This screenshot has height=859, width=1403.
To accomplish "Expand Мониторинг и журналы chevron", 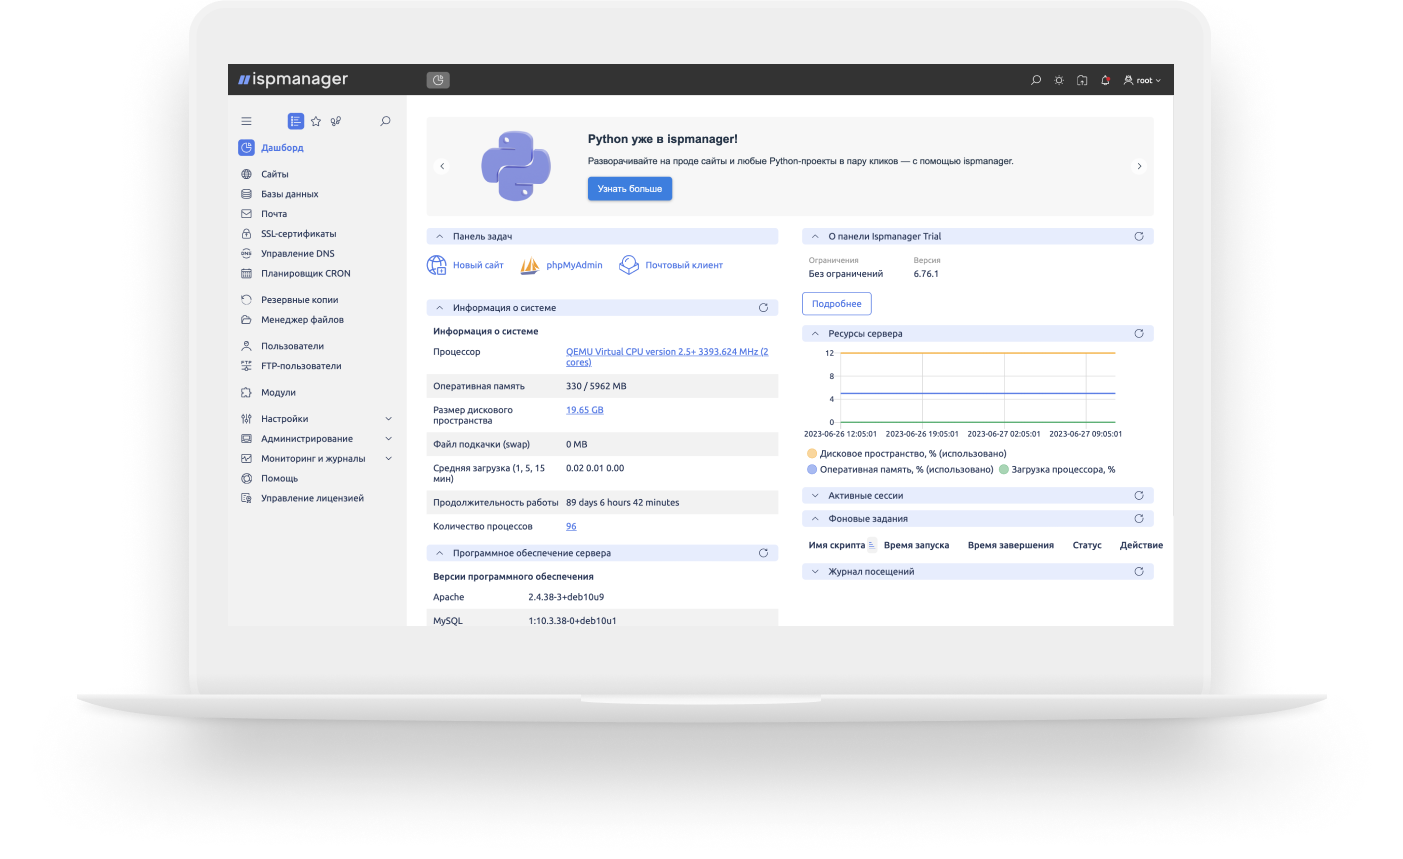I will pyautogui.click(x=389, y=459).
